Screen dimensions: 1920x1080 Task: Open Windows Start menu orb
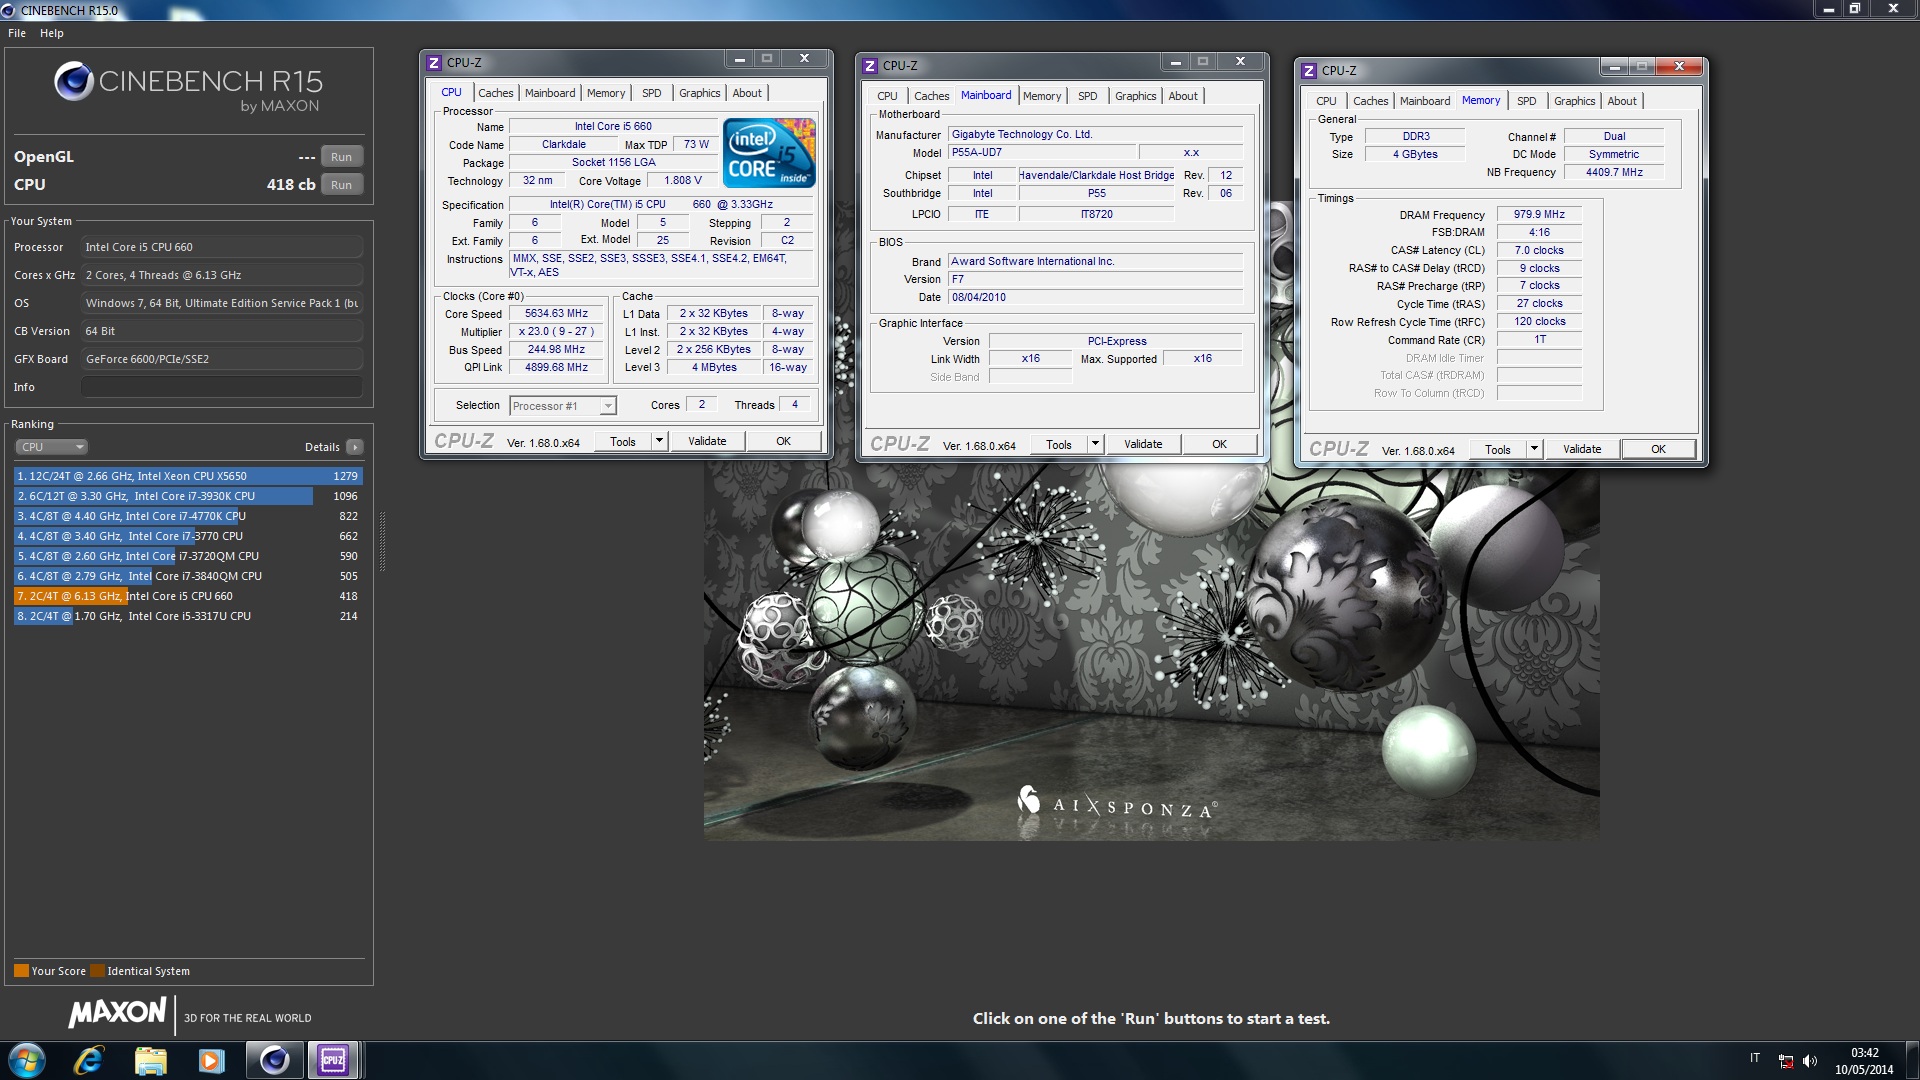[x=27, y=1060]
